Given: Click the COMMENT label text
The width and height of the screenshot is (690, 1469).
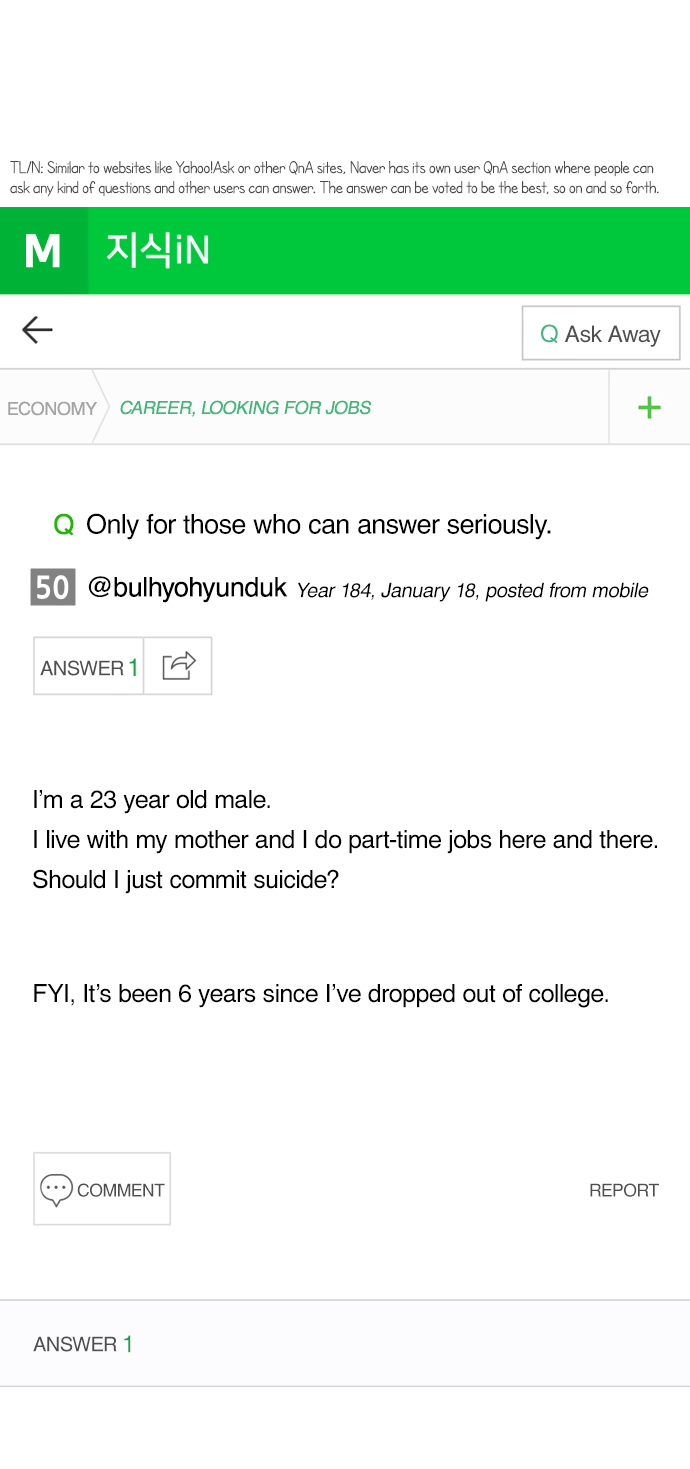Looking at the screenshot, I should [x=120, y=1190].
